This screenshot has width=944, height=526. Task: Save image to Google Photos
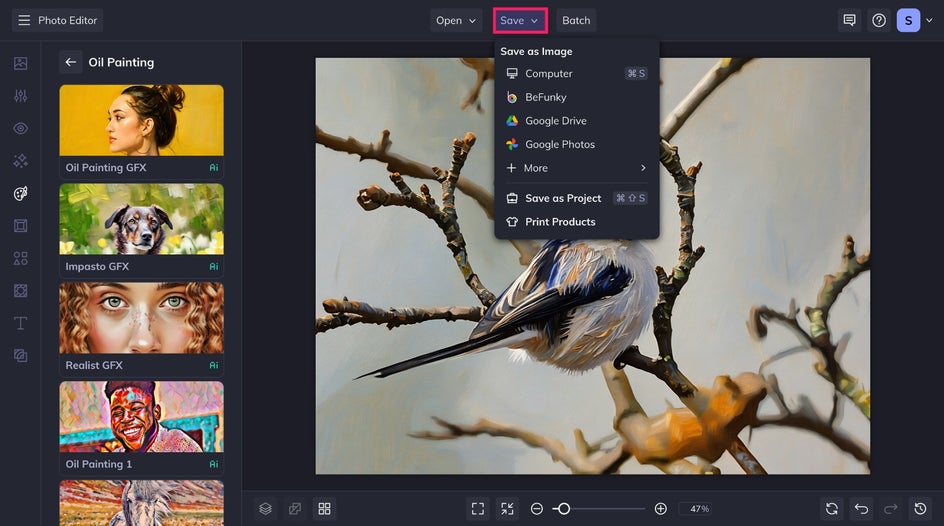coord(577,144)
